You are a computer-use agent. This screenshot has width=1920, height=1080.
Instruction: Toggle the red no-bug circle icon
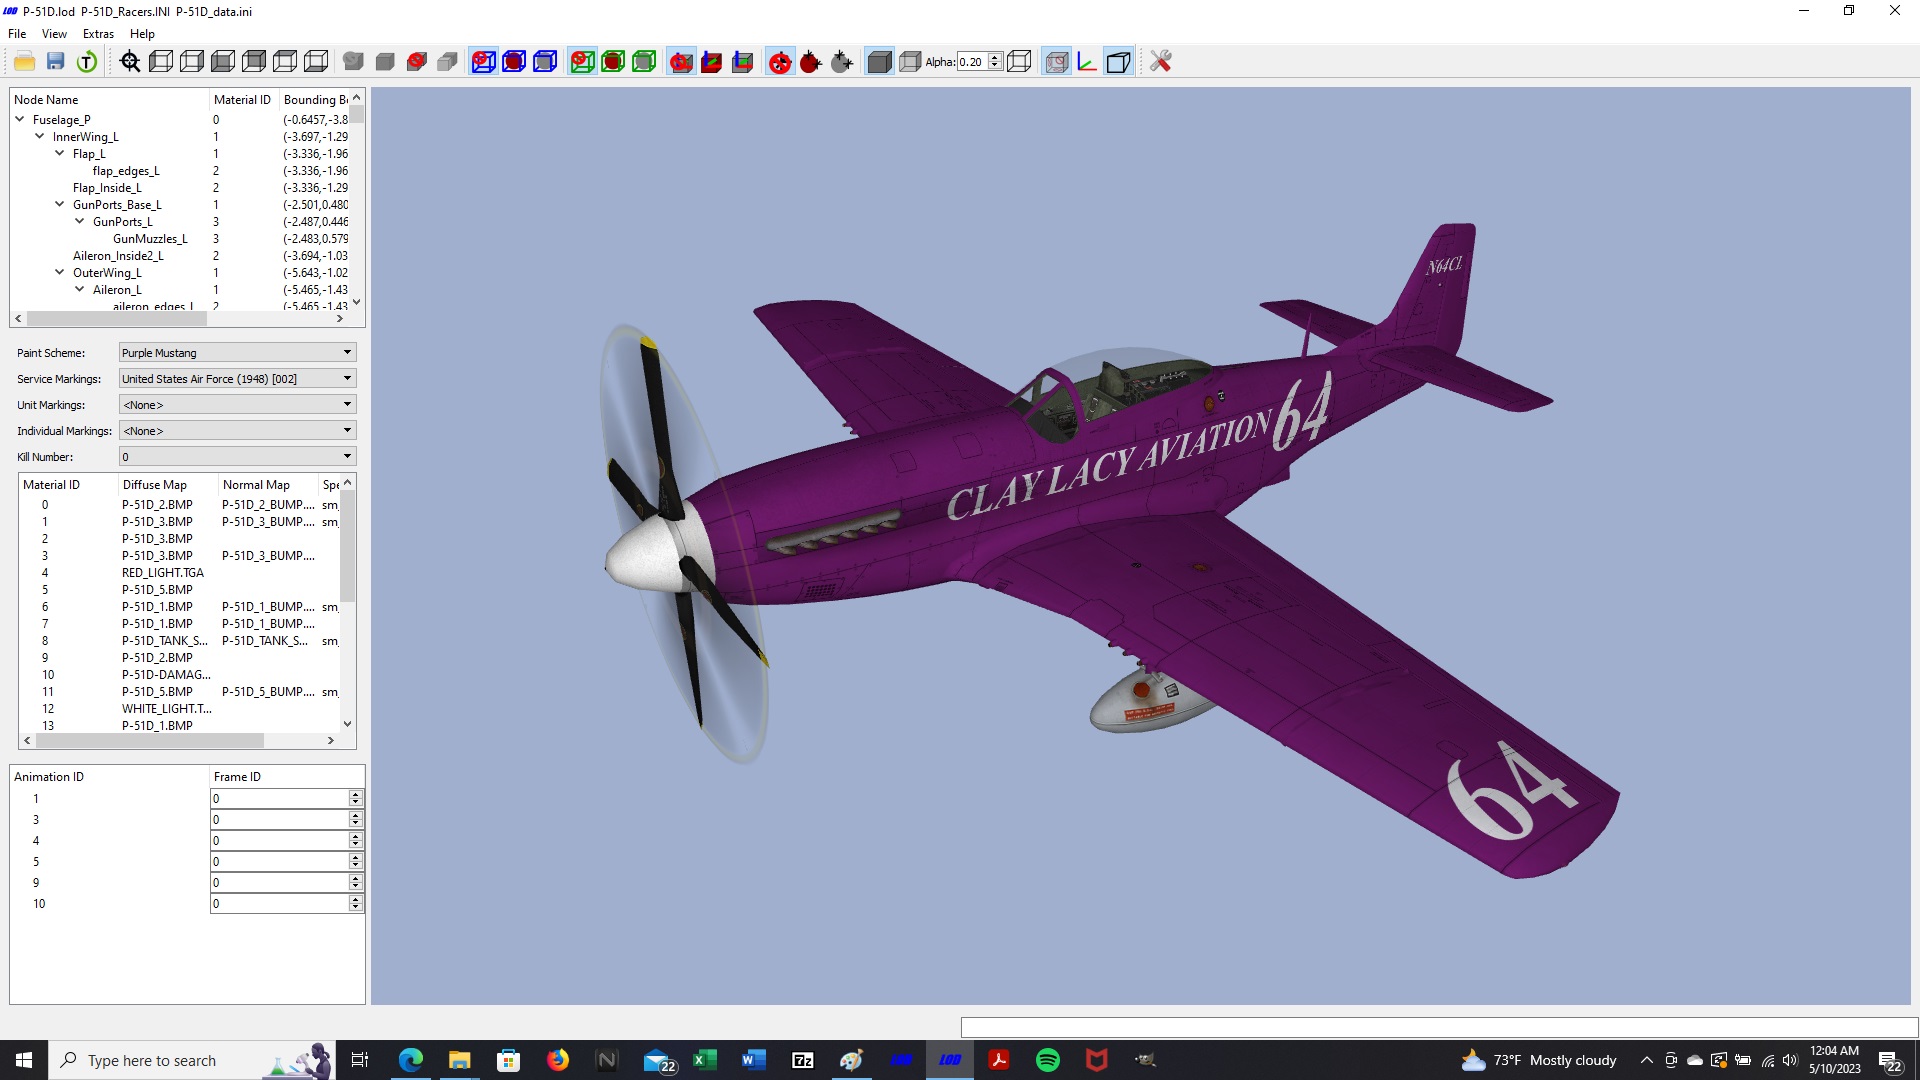(780, 62)
